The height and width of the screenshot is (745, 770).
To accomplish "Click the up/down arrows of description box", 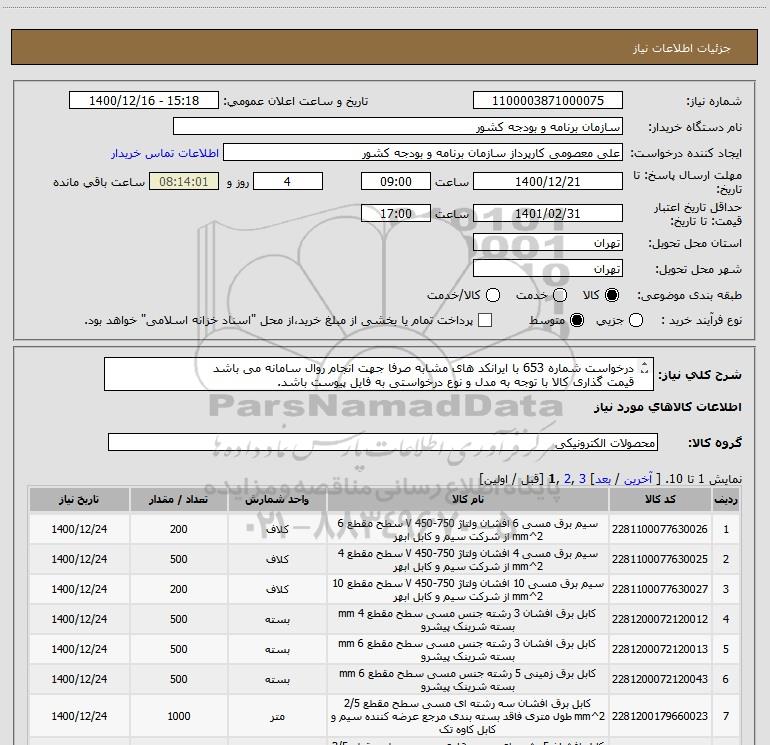I will pos(645,367).
